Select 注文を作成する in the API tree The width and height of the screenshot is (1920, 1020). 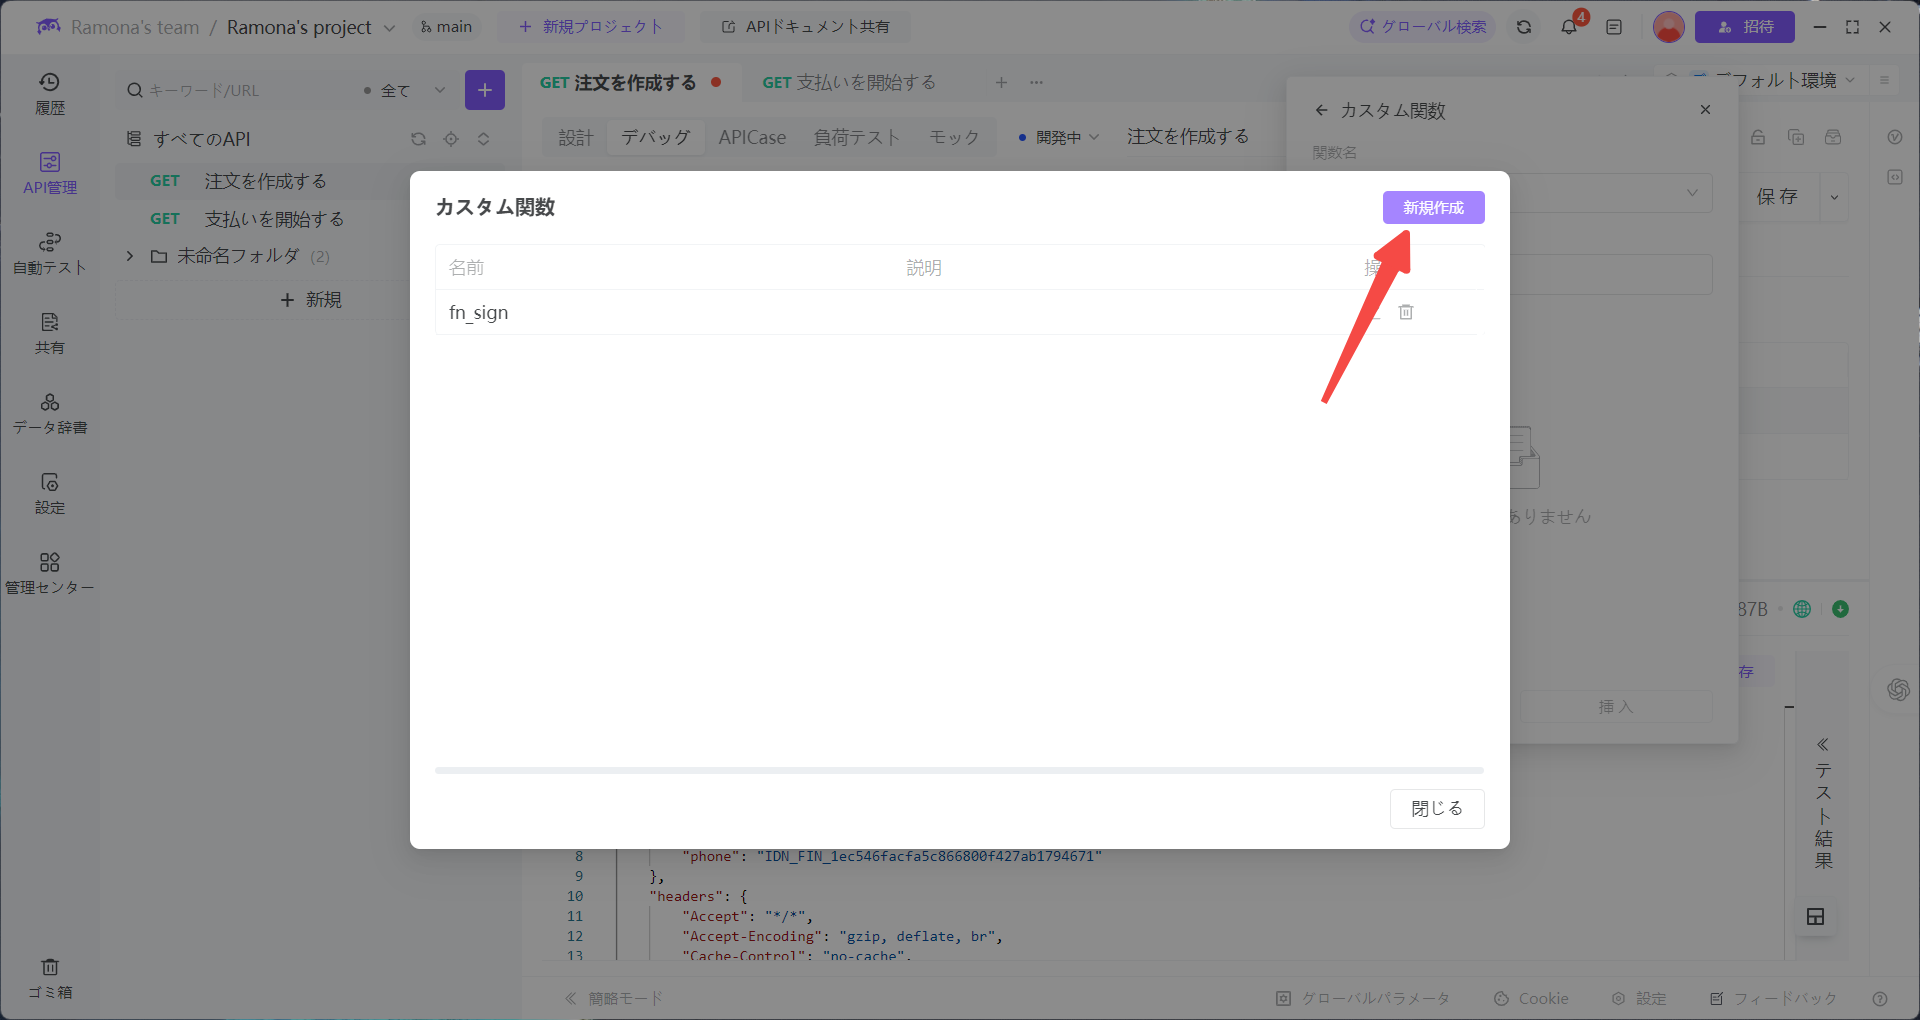coord(265,181)
